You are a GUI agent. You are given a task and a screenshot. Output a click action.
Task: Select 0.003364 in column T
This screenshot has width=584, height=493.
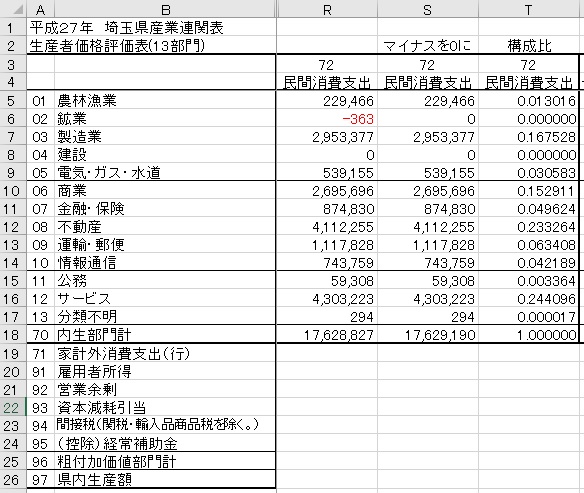[x=529, y=281]
